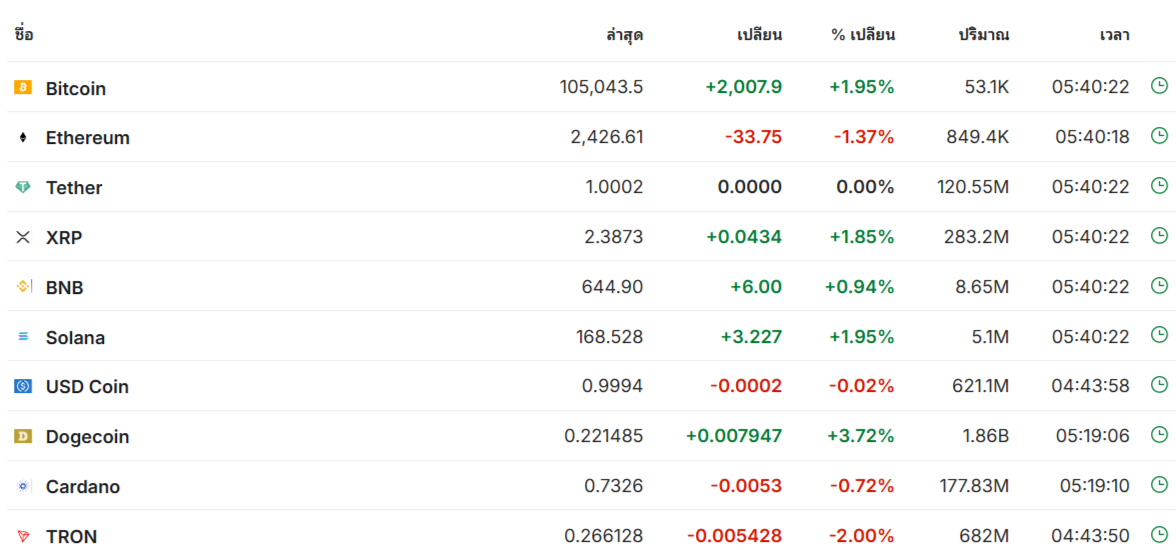Click the clock icon in BNB row
The height and width of the screenshot is (550, 1176).
1159,285
